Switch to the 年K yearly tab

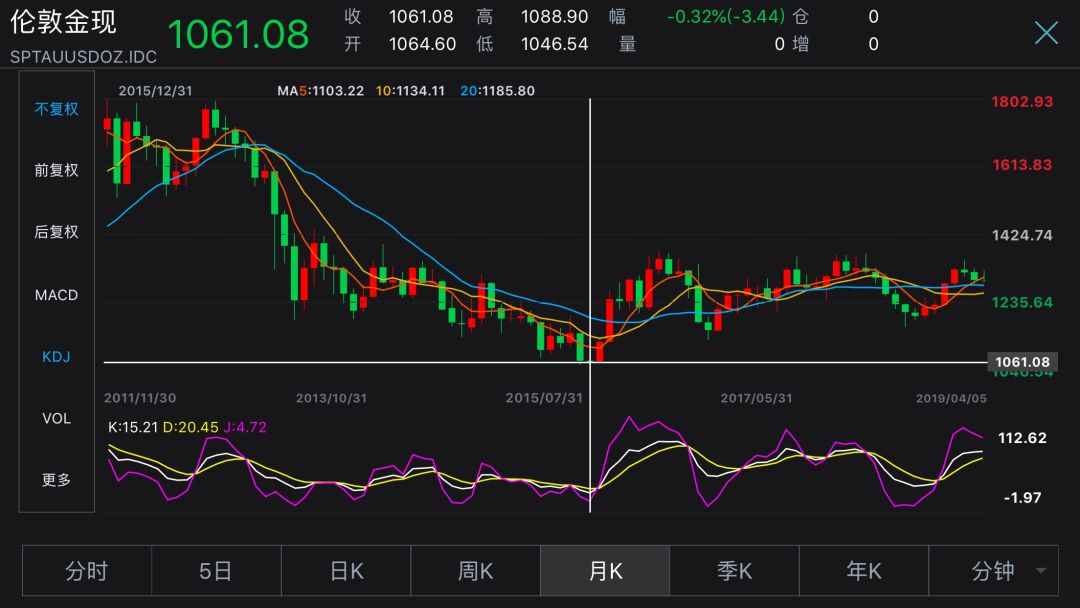(864, 571)
